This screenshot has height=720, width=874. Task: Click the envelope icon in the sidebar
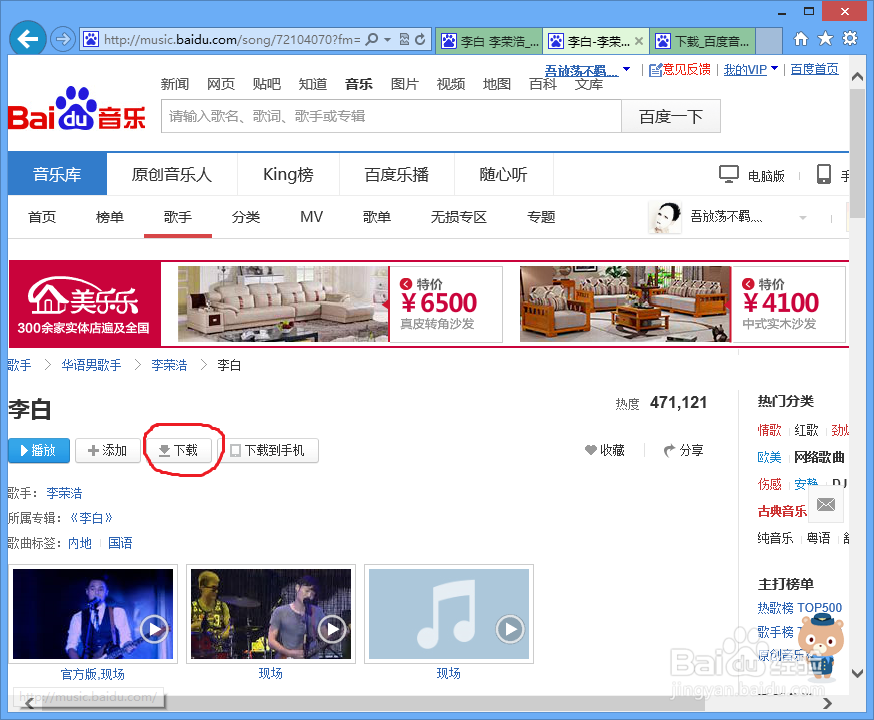pos(825,506)
